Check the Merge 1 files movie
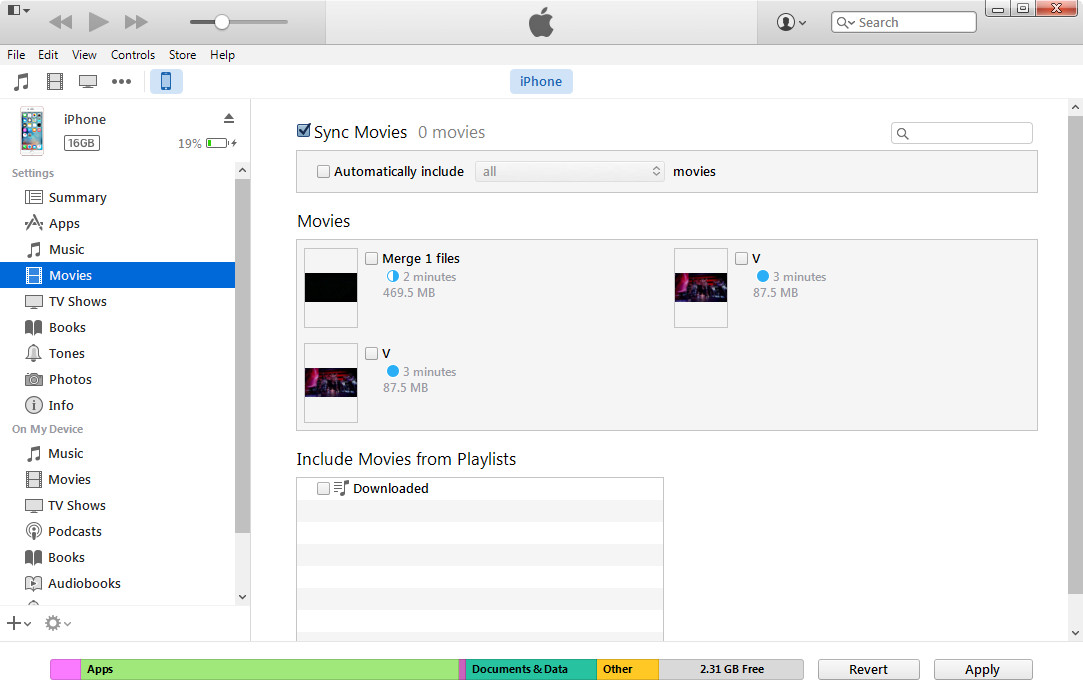Screen dimensions: 1083x697 372,258
